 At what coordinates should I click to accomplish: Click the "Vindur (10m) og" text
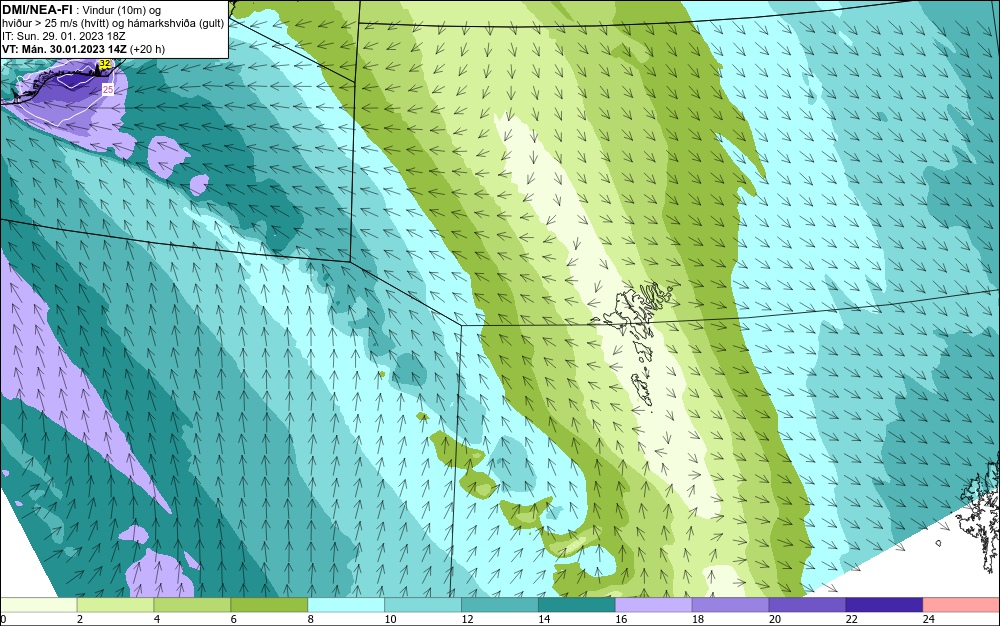(122, 10)
